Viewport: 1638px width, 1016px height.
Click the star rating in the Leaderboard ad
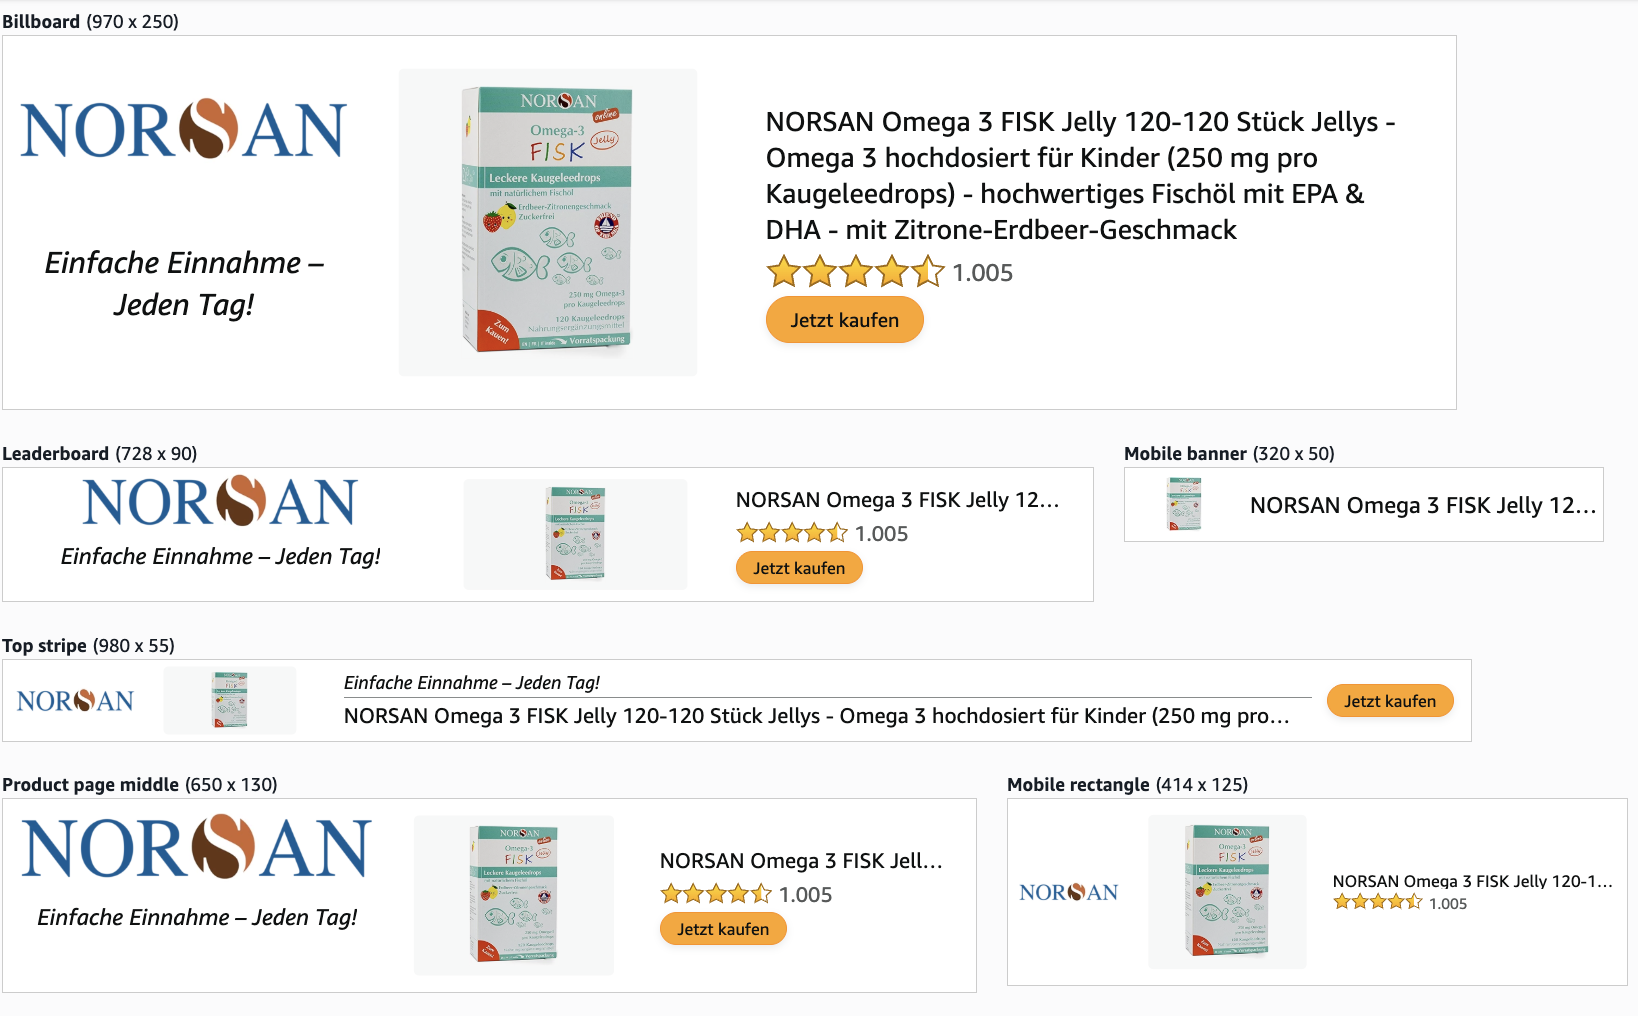(x=791, y=533)
